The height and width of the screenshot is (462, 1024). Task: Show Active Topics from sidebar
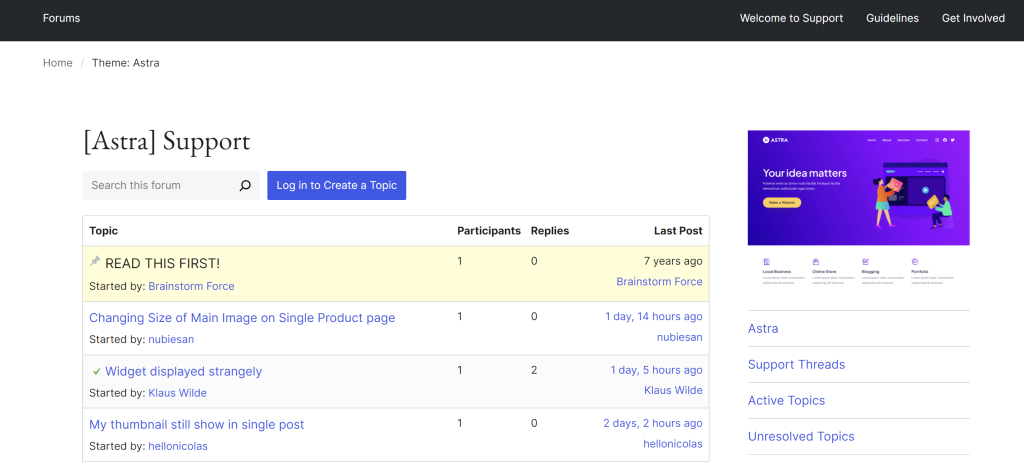(786, 400)
